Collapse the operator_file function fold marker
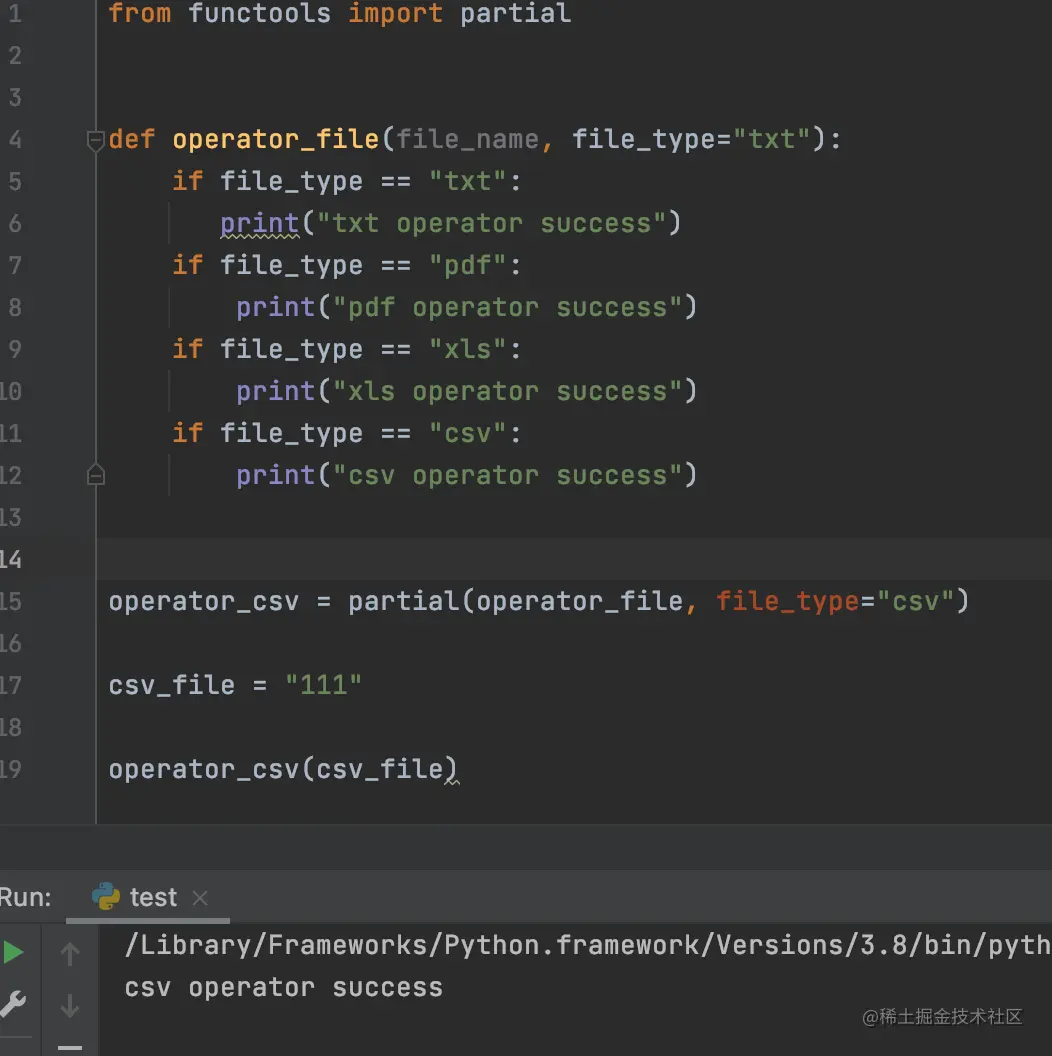This screenshot has height=1056, width=1052. [x=96, y=140]
